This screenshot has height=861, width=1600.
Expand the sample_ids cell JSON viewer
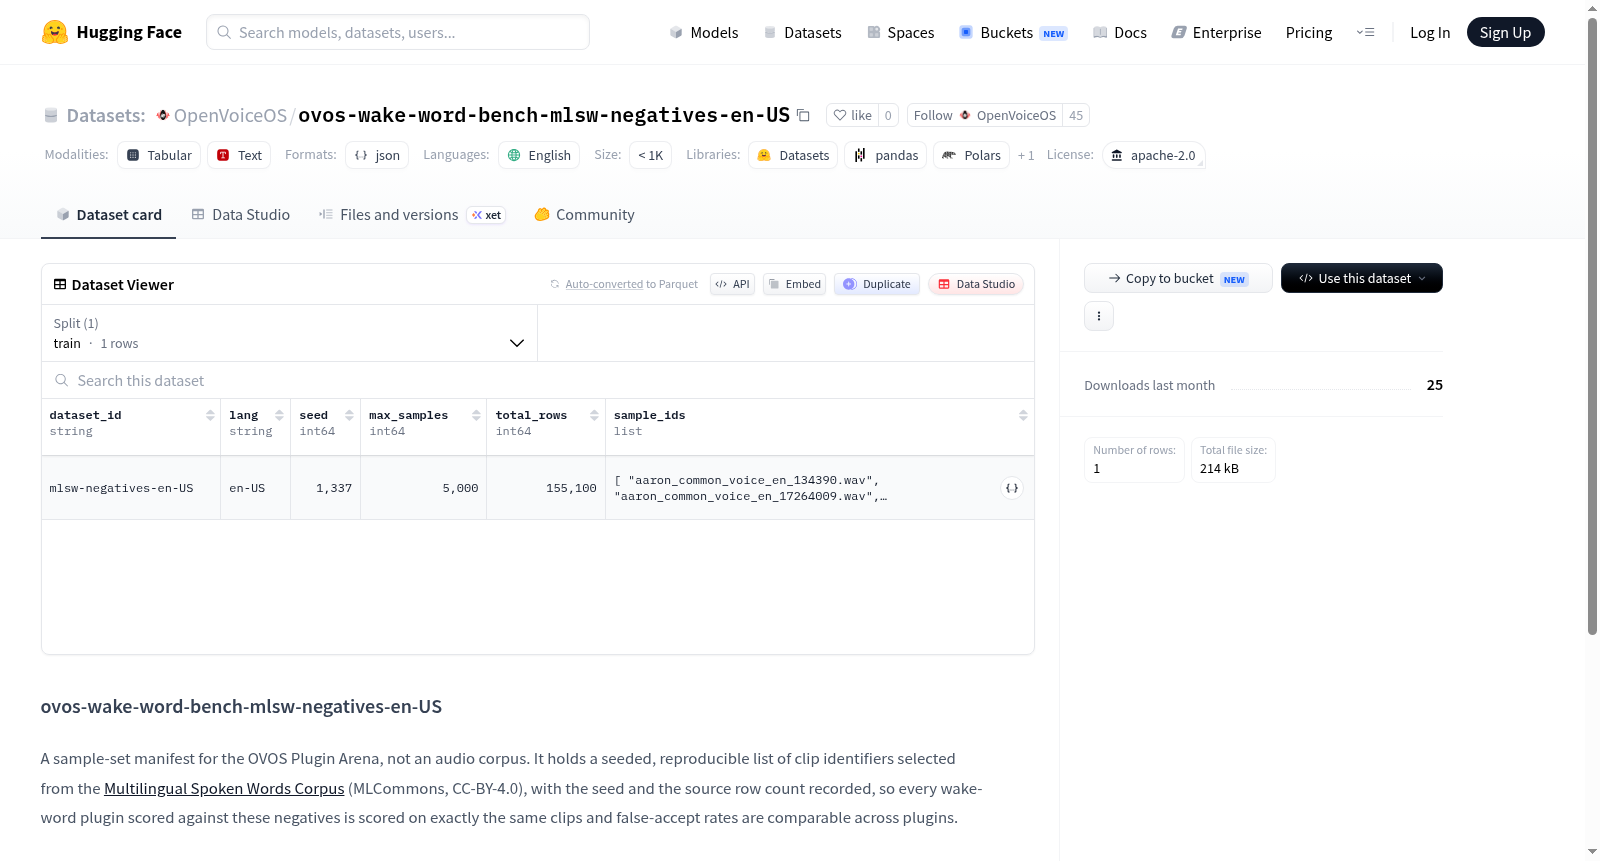tap(1012, 488)
